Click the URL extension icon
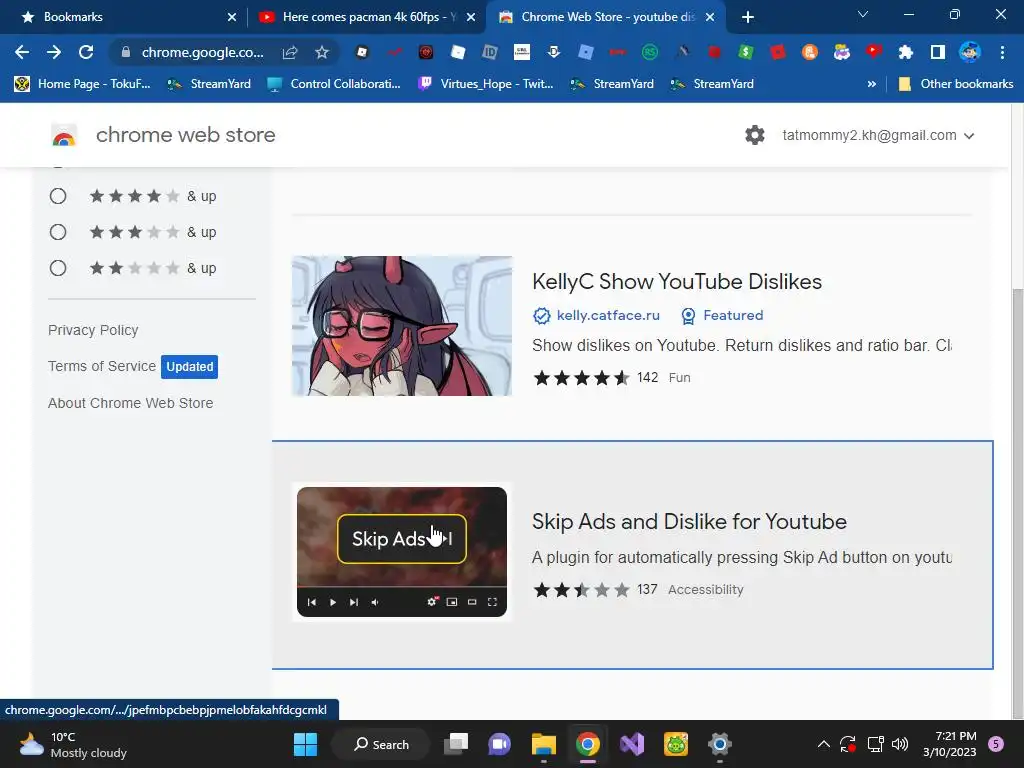 [x=522, y=52]
